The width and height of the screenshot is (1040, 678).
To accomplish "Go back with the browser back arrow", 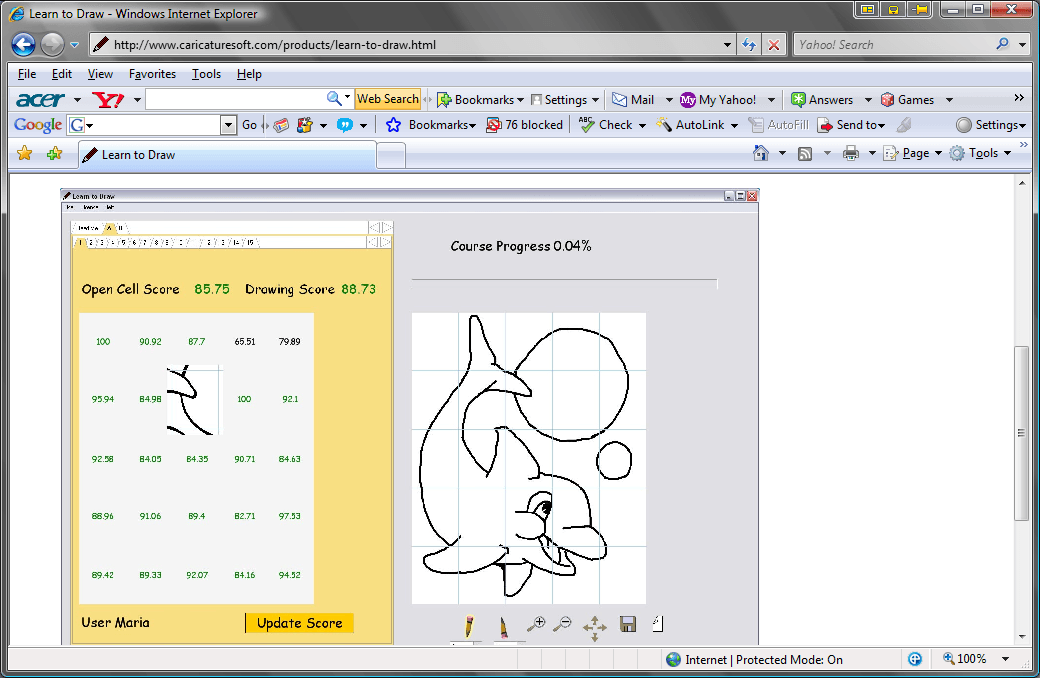I will click(23, 44).
